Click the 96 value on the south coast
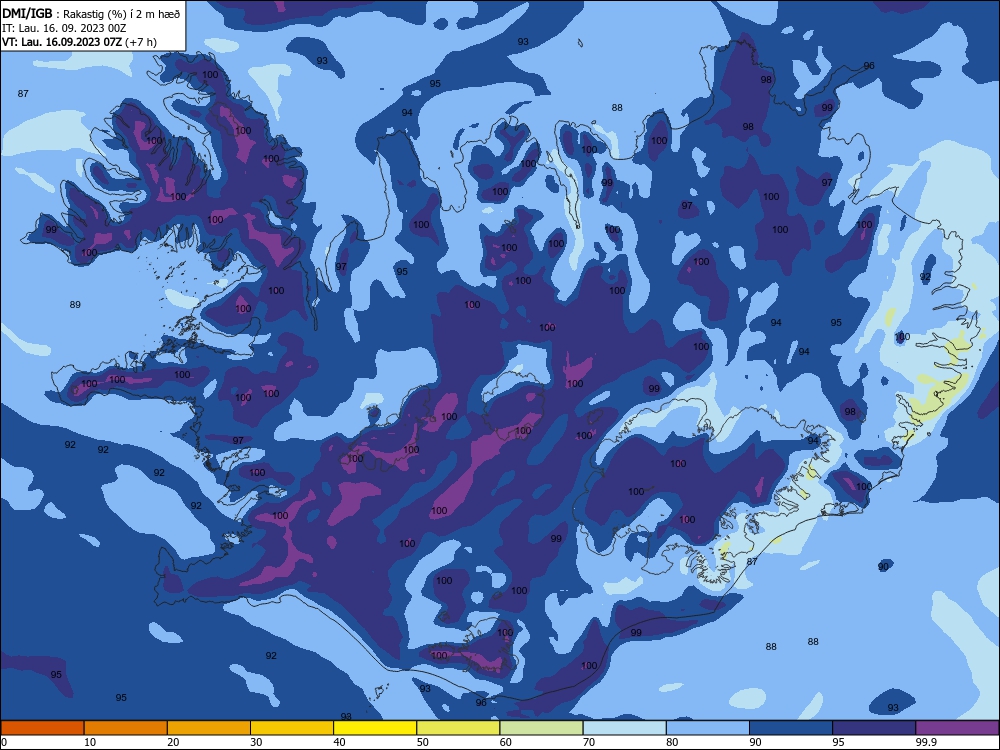The image size is (1000, 750). pyautogui.click(x=481, y=702)
